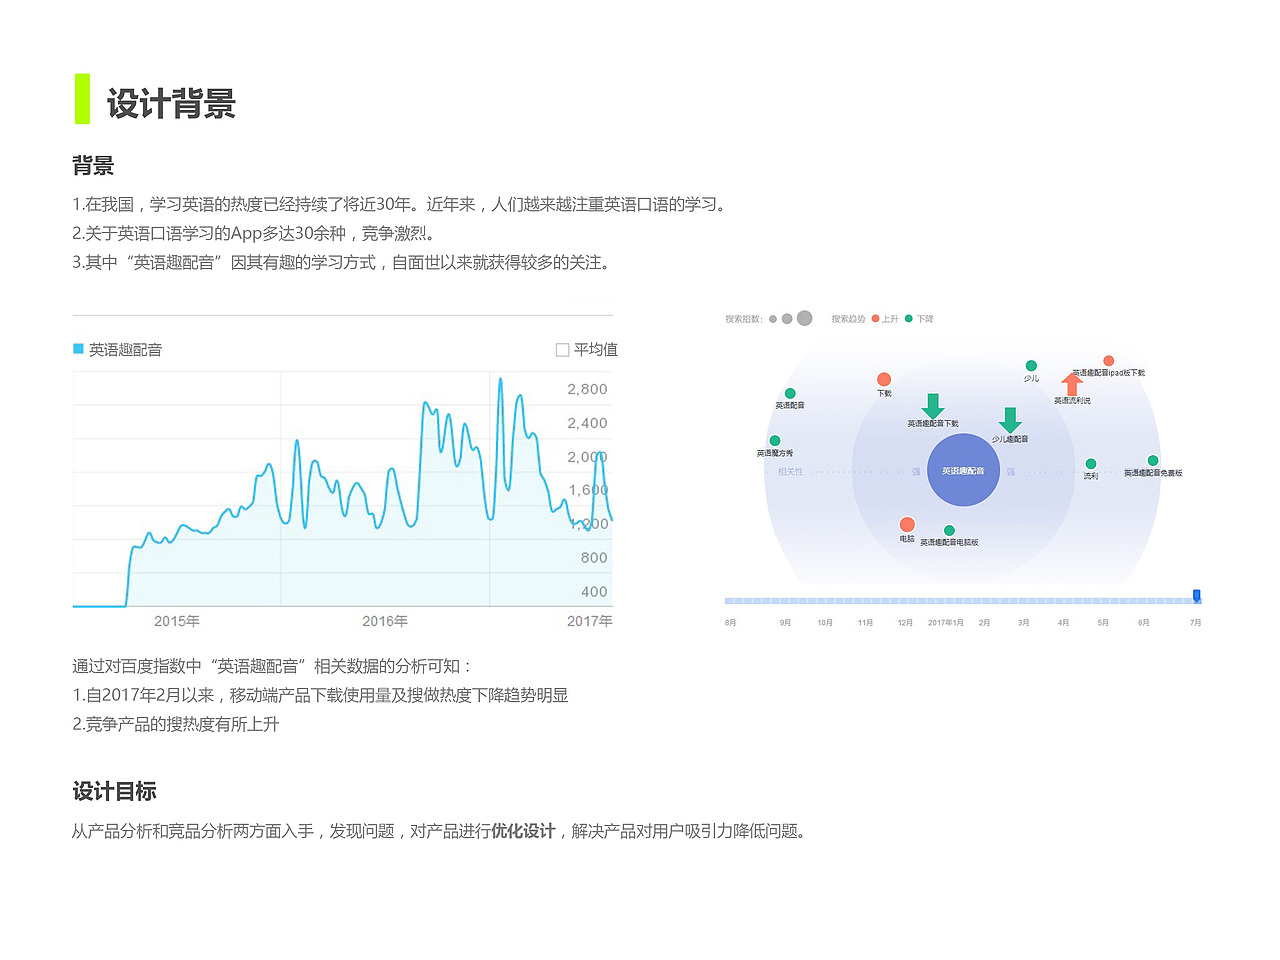Viewport: 1280px width, 960px height.
Task: Toggle the 平均值 checkbox
Action: click(x=562, y=350)
